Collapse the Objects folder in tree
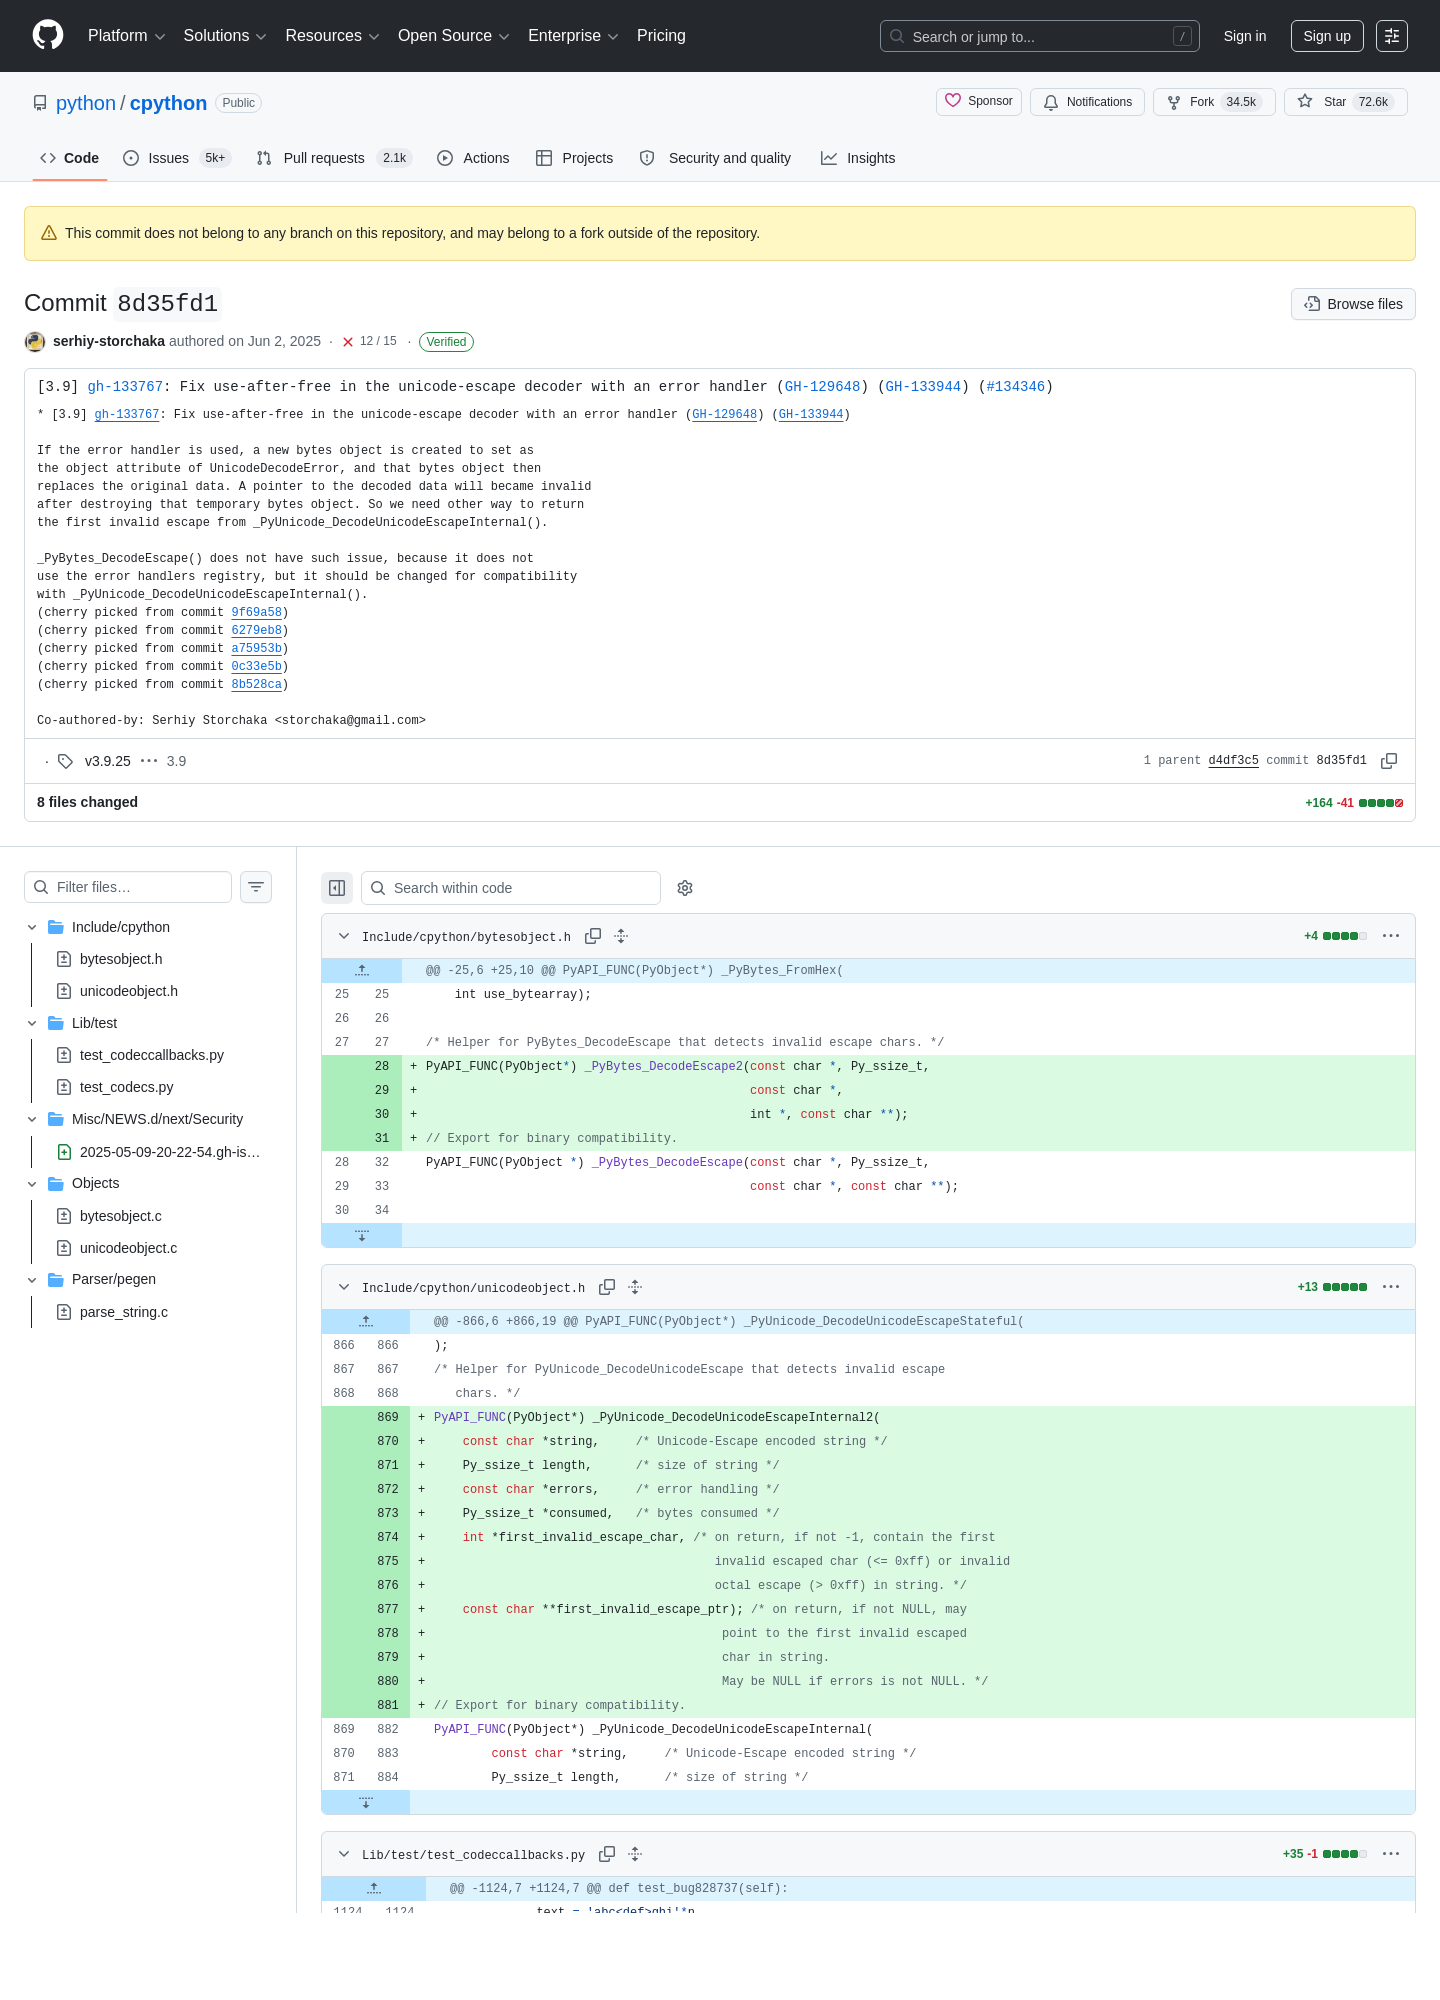This screenshot has width=1440, height=2000. click(x=32, y=1183)
